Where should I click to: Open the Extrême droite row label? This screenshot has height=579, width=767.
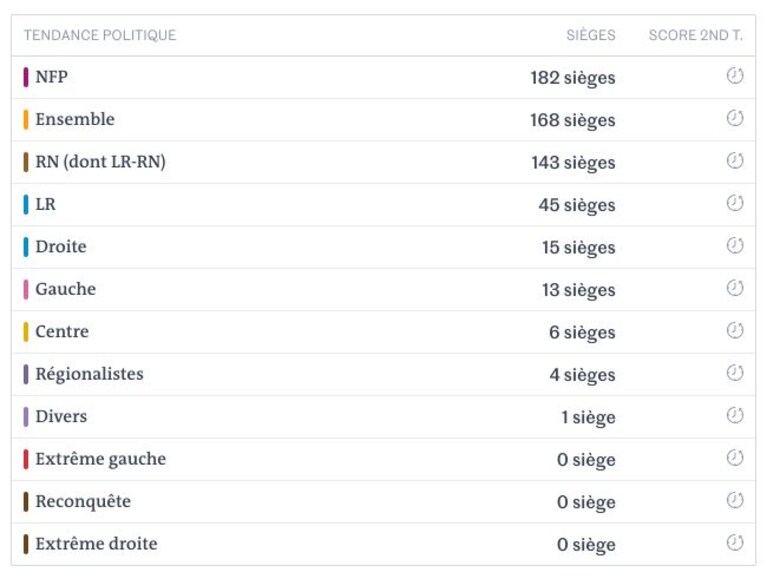96,544
